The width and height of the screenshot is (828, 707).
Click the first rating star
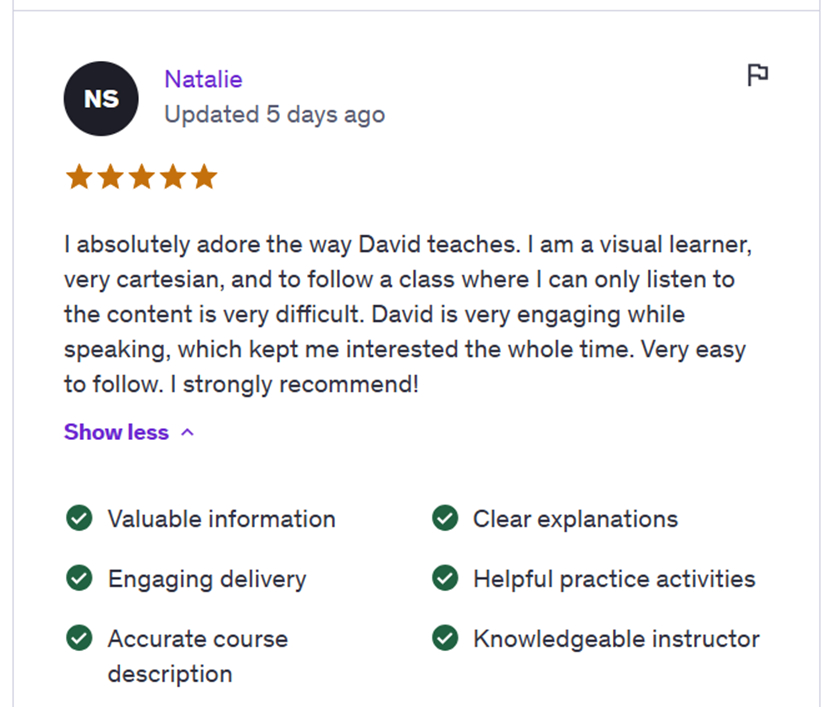pyautogui.click(x=79, y=176)
